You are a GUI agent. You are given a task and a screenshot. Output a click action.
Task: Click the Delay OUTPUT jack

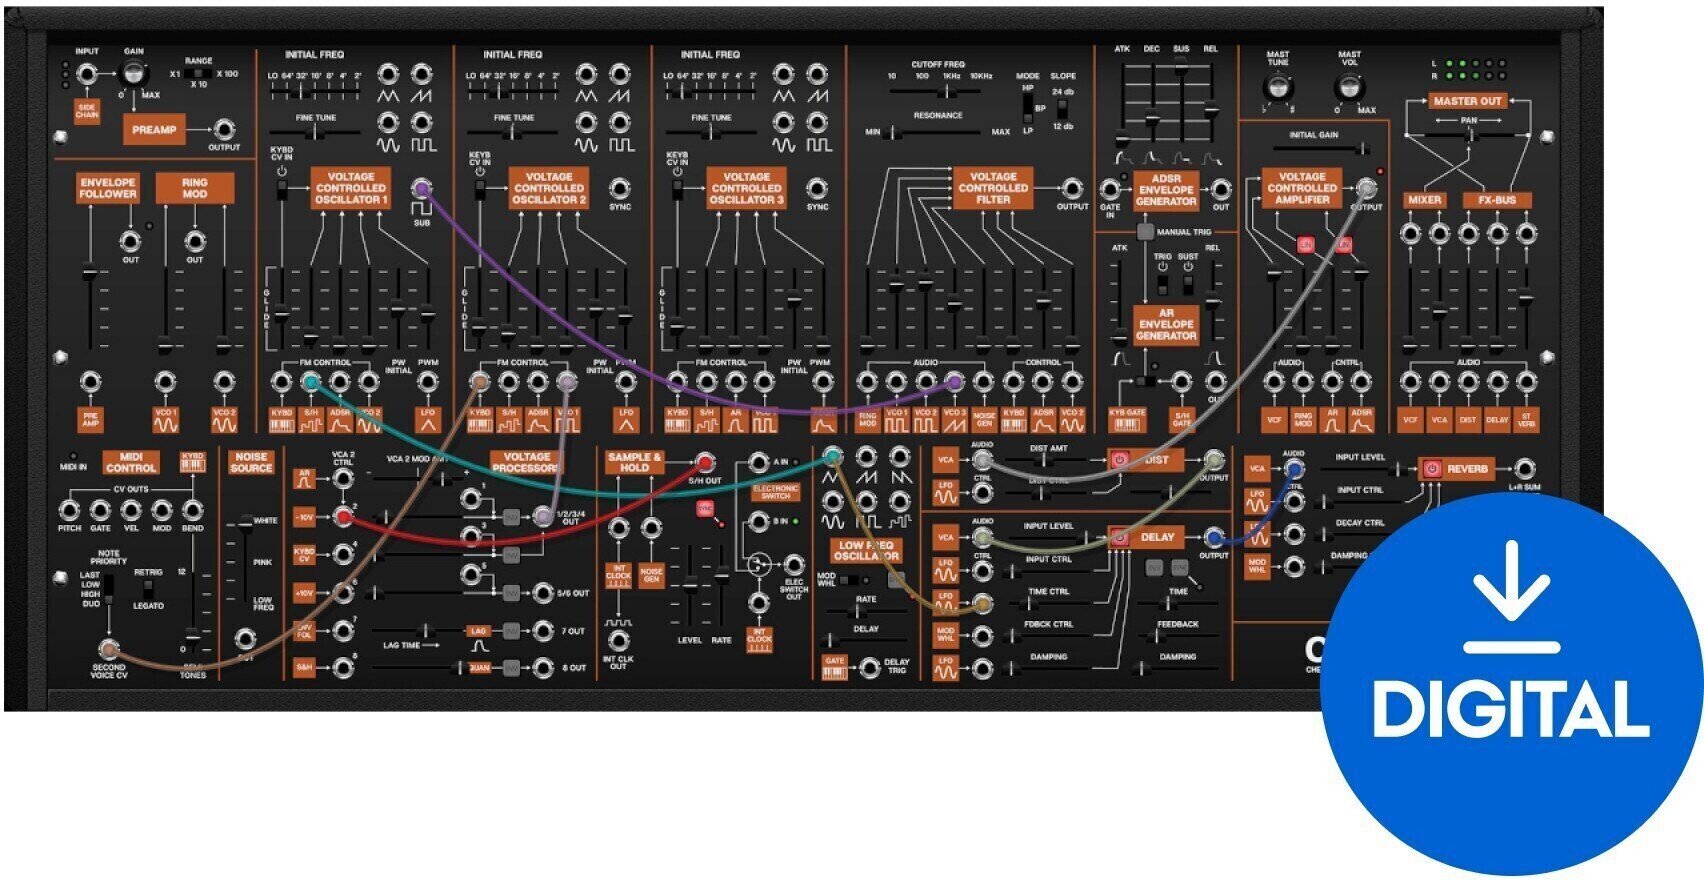click(1214, 537)
